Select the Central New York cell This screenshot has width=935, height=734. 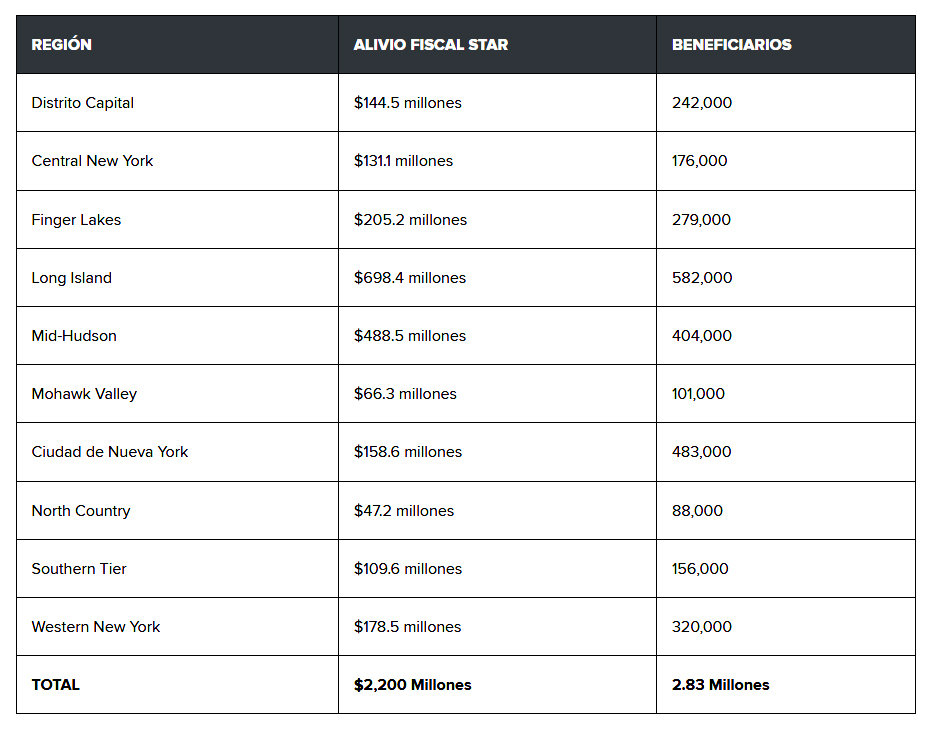92,161
